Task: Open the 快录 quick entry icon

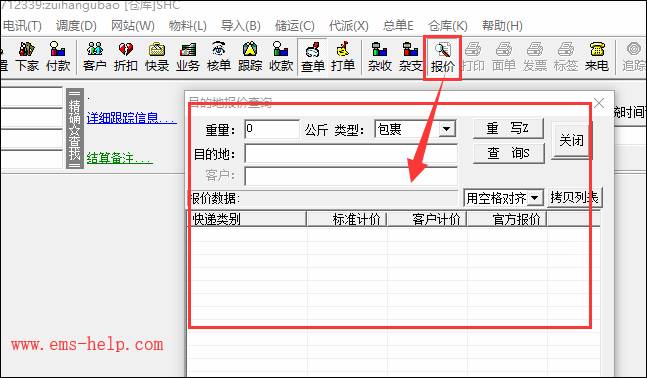Action: (157, 57)
